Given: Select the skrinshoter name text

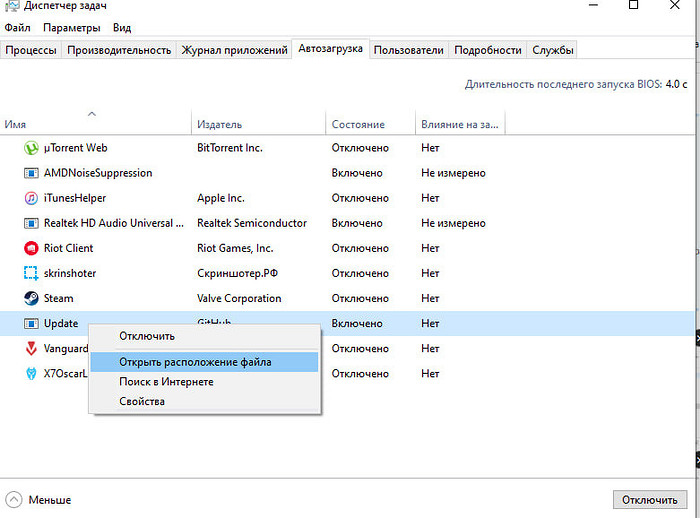Looking at the screenshot, I should [x=70, y=273].
